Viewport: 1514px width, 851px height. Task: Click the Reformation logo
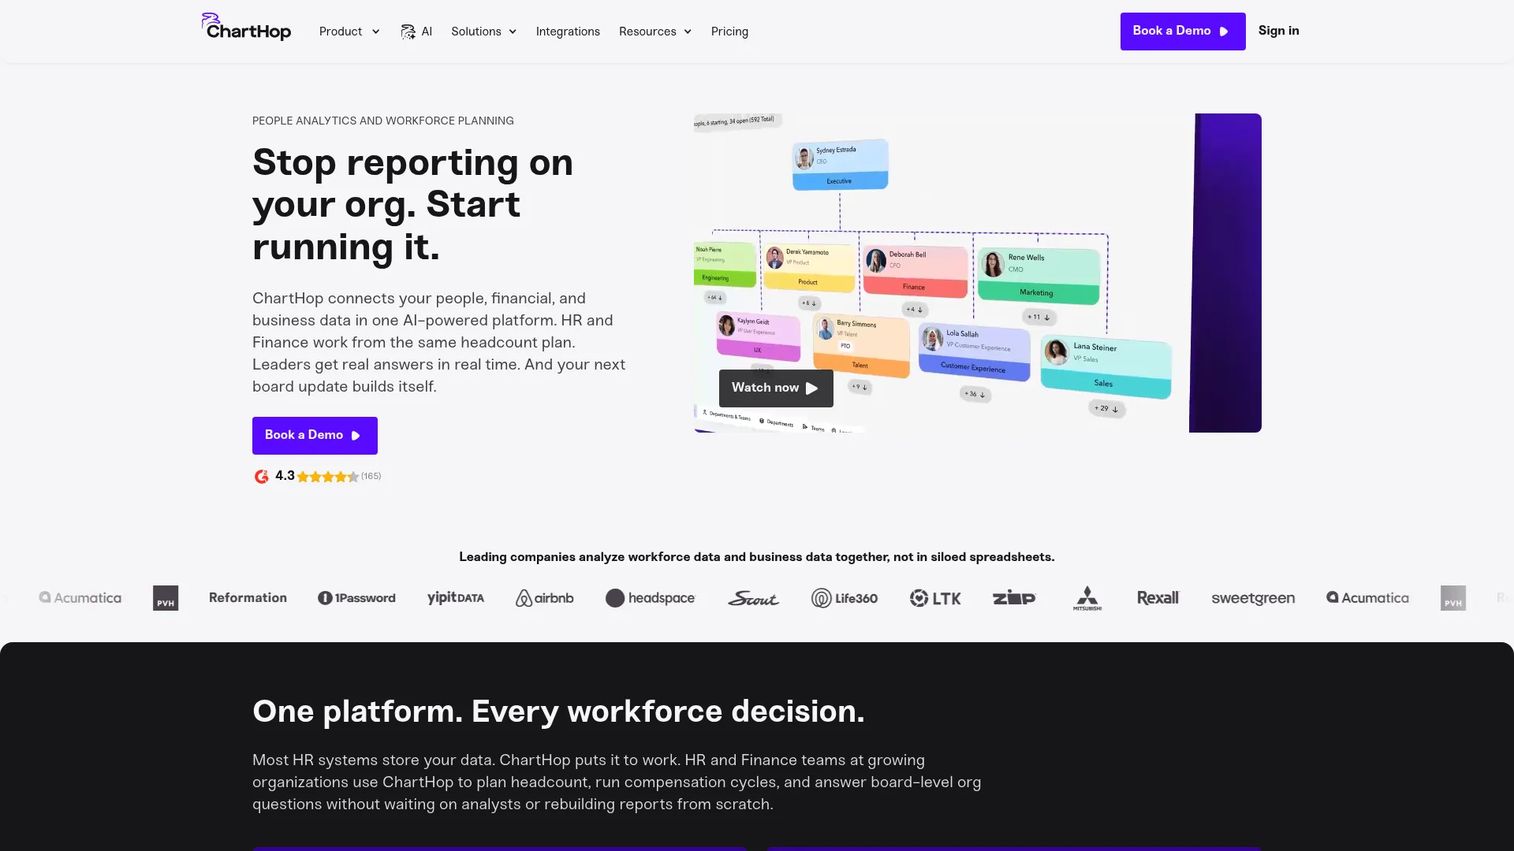coord(248,598)
